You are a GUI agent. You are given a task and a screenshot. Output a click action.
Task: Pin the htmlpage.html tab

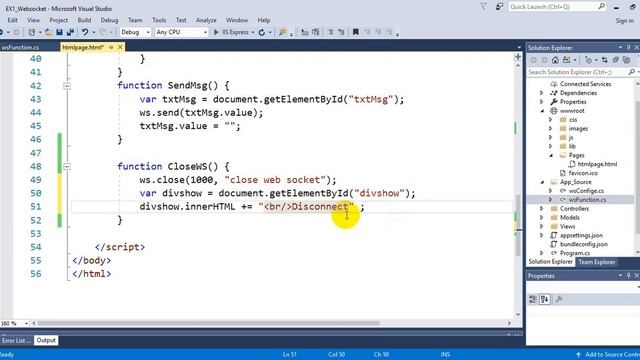tap(111, 47)
